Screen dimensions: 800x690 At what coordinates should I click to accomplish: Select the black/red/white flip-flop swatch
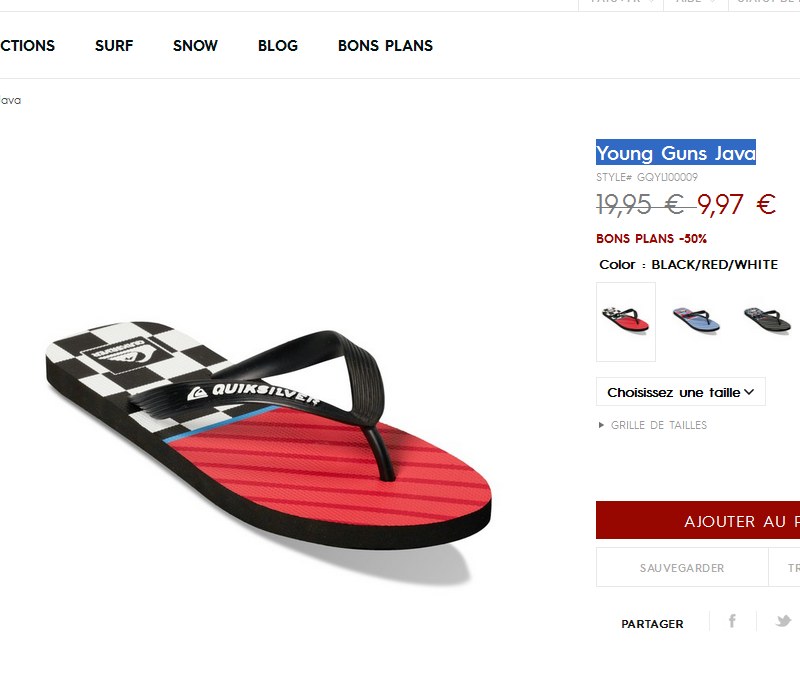(626, 322)
